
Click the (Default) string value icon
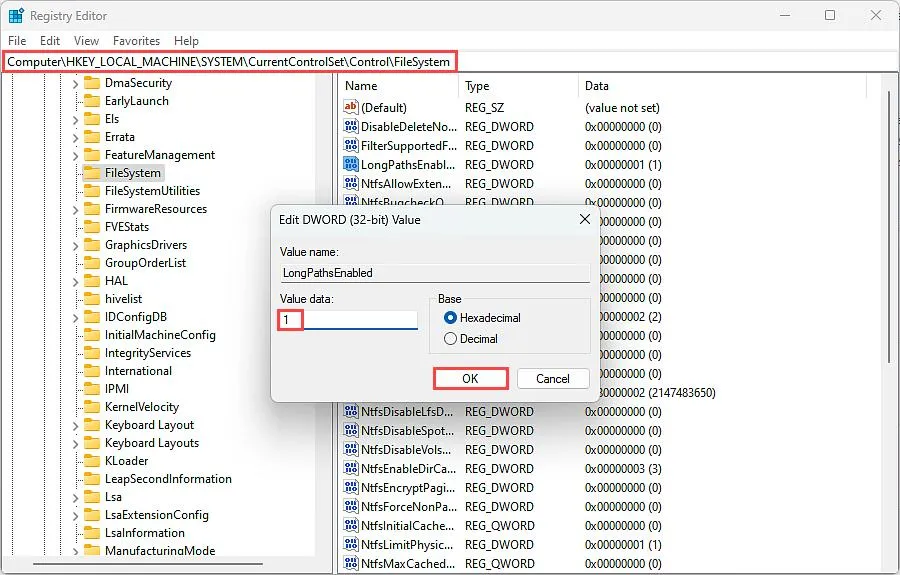[x=350, y=107]
